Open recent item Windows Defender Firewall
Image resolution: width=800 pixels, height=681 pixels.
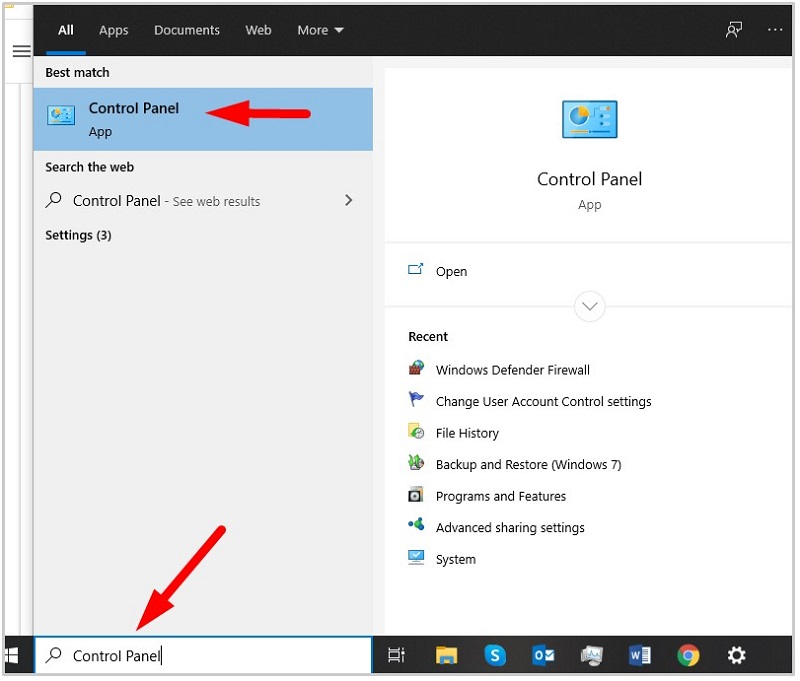[512, 370]
